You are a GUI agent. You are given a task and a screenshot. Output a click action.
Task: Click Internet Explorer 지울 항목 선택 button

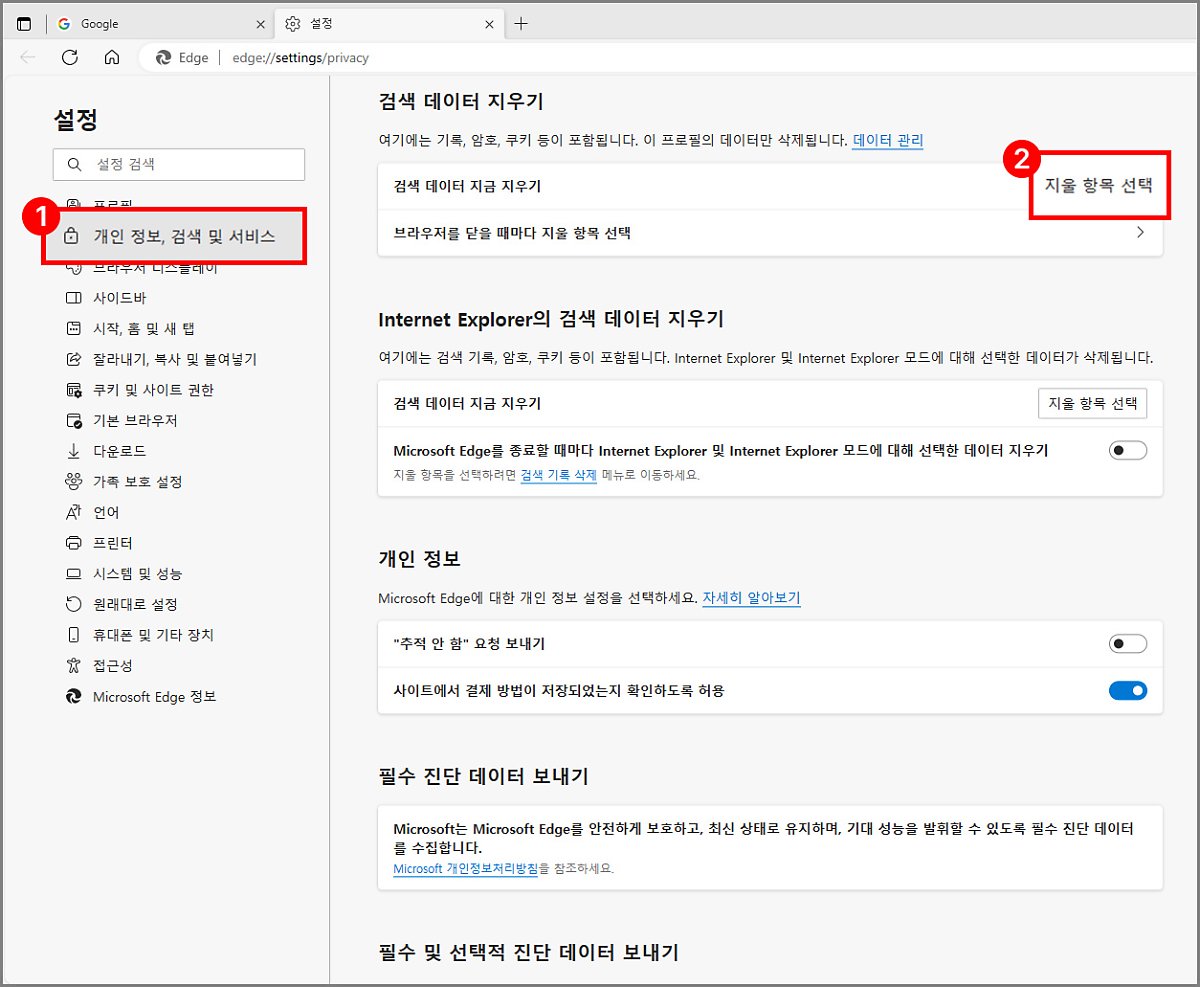(x=1092, y=404)
